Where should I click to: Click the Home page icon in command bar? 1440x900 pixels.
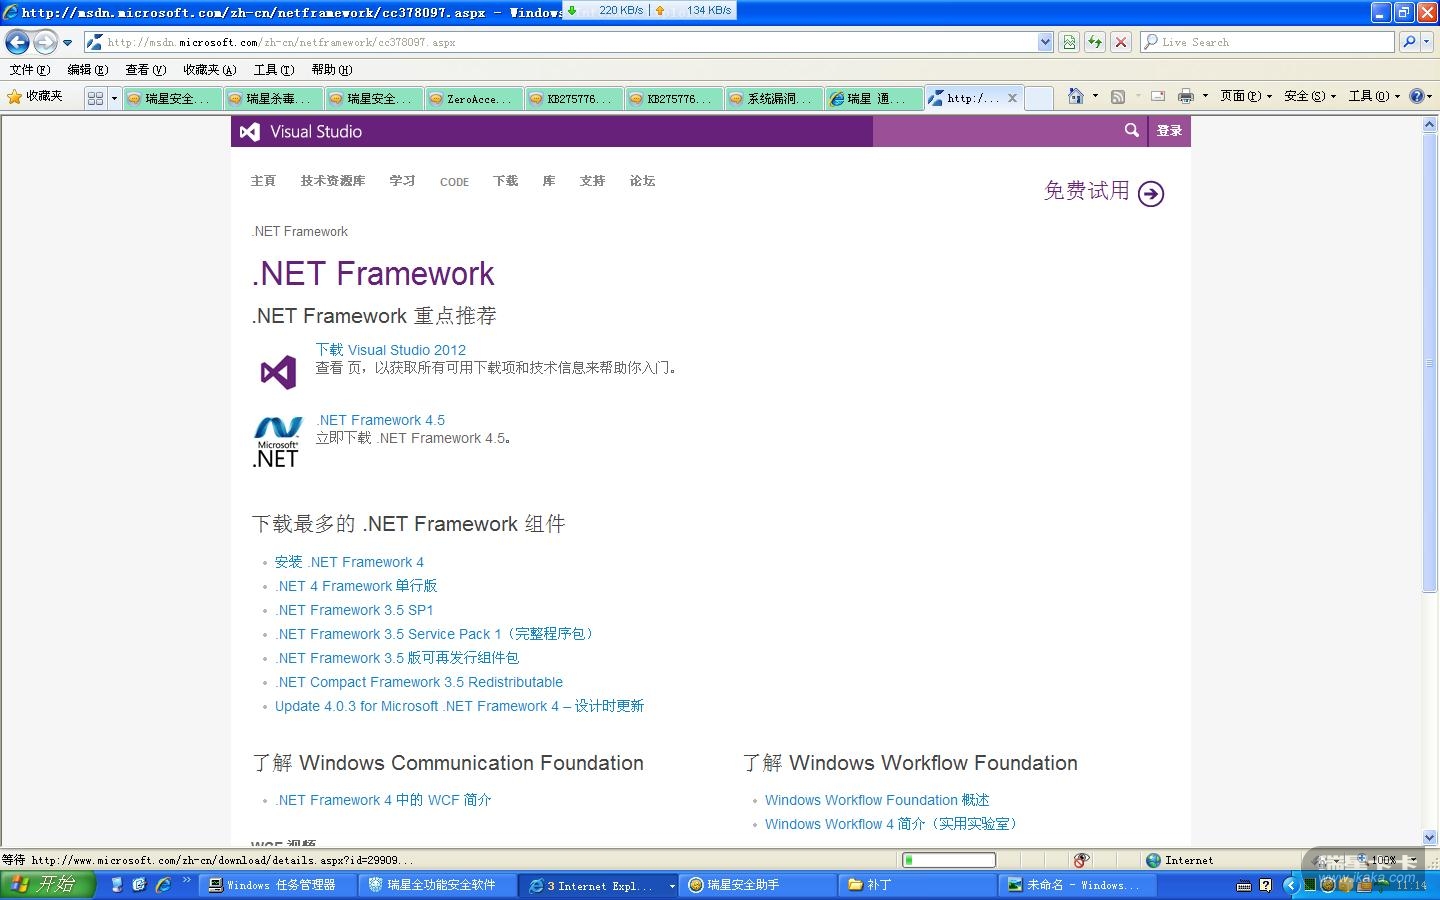tap(1075, 96)
